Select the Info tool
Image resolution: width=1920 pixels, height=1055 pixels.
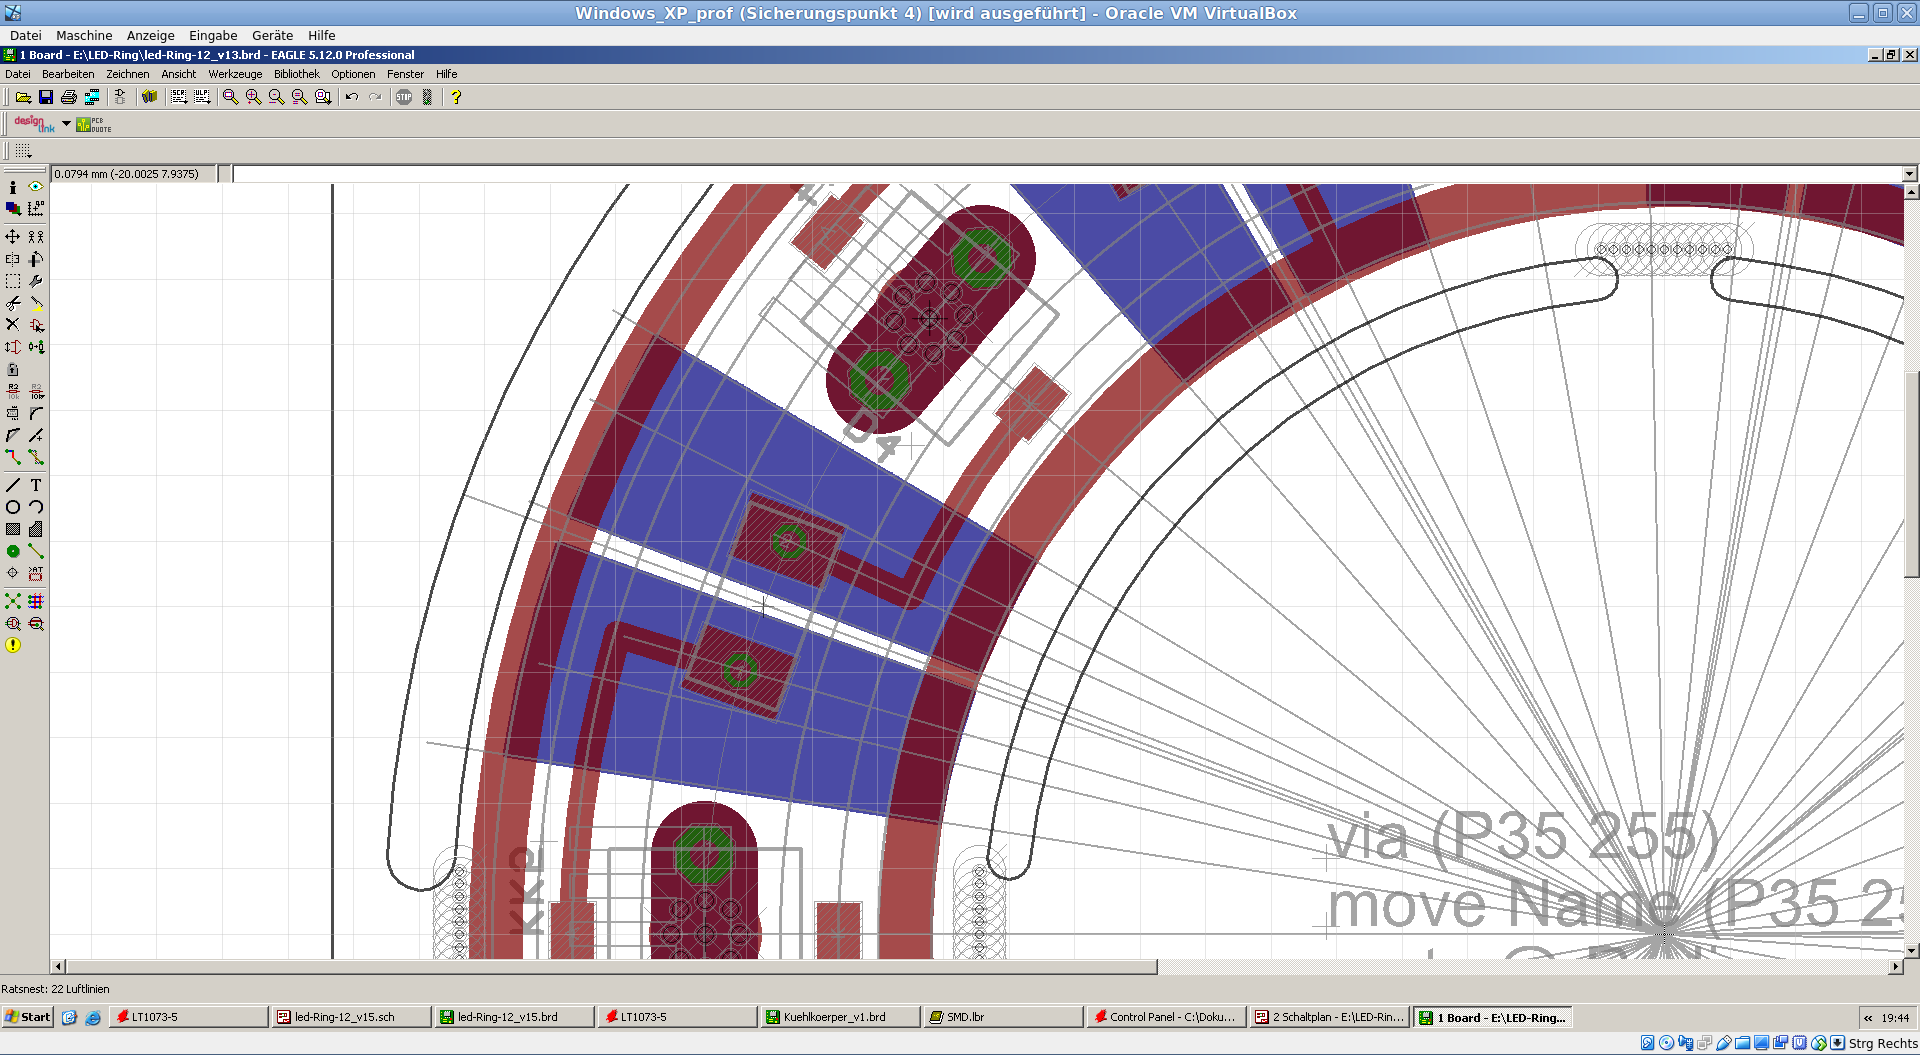click(13, 187)
